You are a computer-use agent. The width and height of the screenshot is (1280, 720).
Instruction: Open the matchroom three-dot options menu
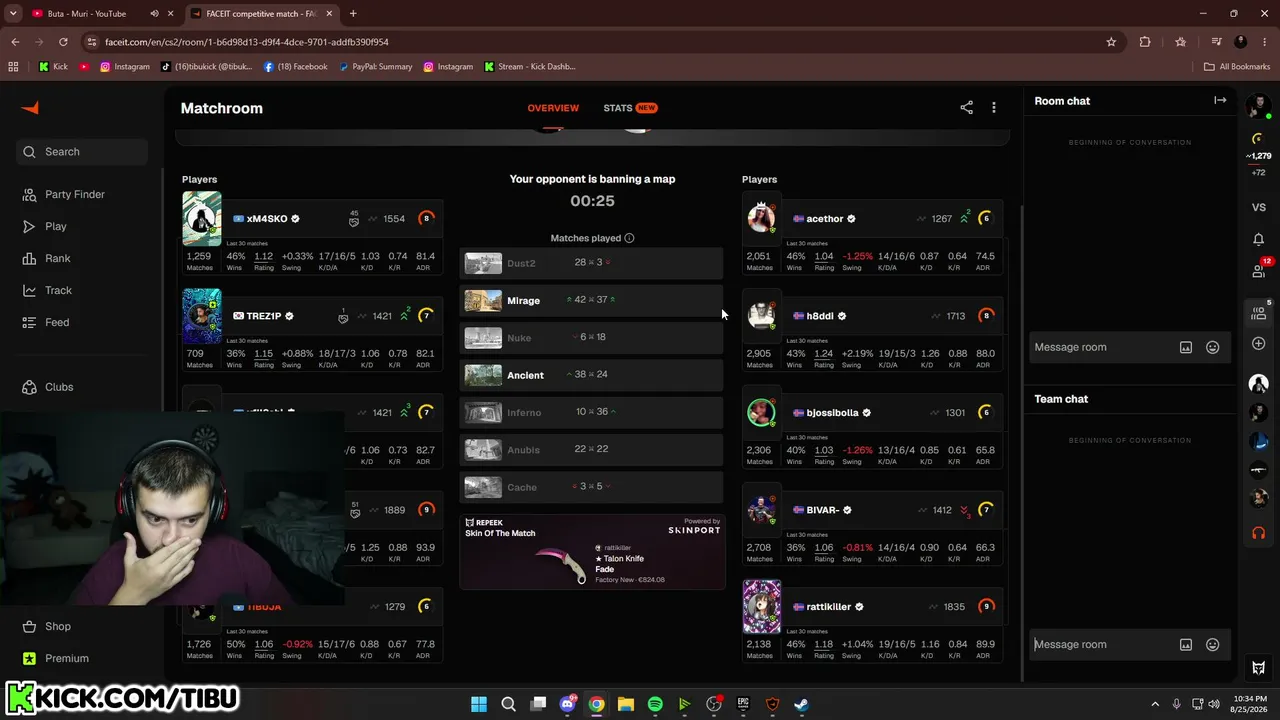tap(994, 108)
